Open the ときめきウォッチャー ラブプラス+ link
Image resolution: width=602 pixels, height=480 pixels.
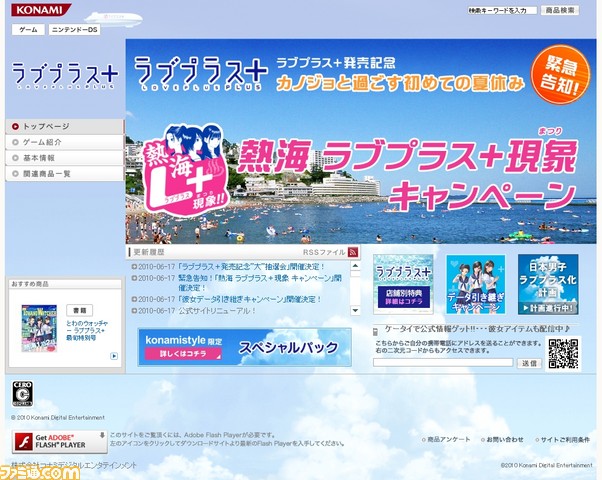pos(87,331)
